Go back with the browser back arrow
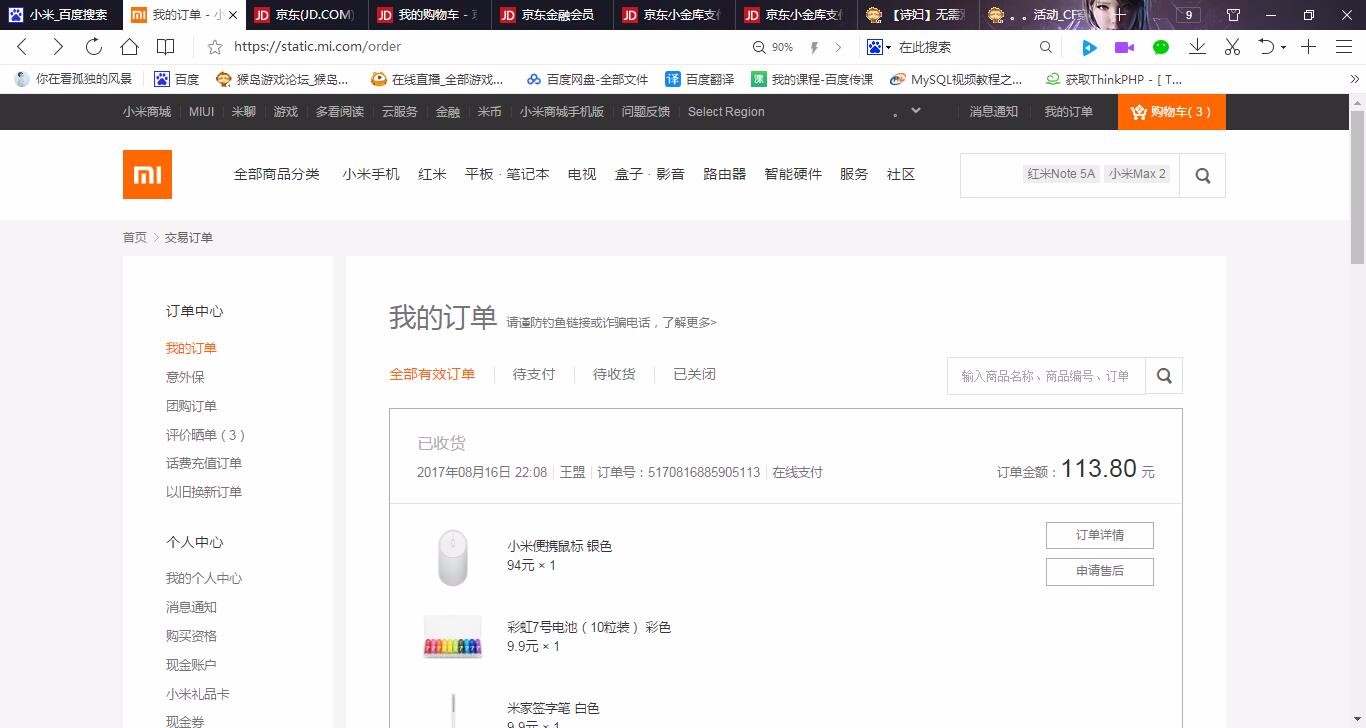This screenshot has width=1366, height=728. point(22,47)
